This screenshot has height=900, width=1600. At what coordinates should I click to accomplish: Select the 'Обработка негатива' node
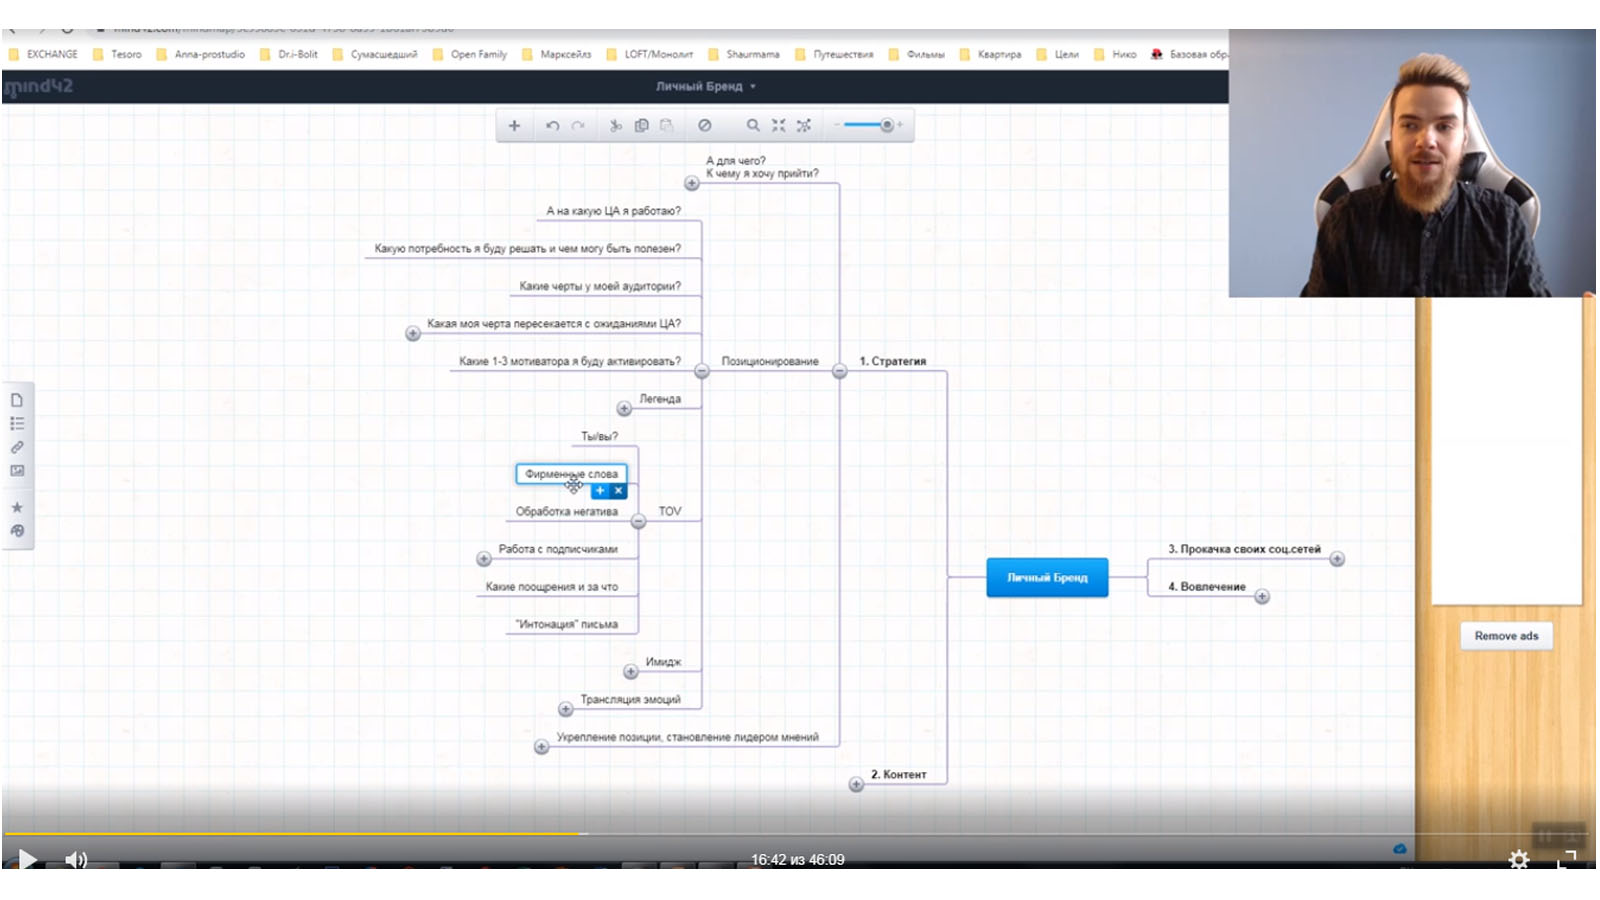click(567, 511)
